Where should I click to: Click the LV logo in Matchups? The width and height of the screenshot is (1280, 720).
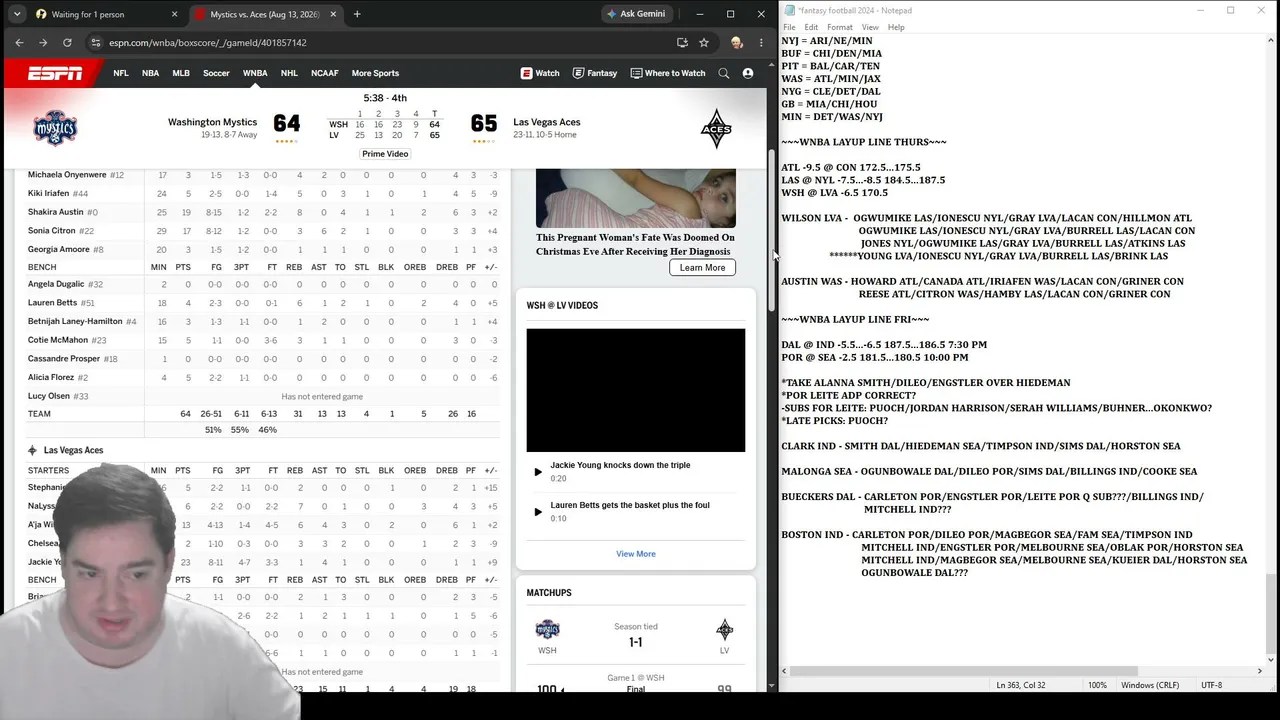725,629
